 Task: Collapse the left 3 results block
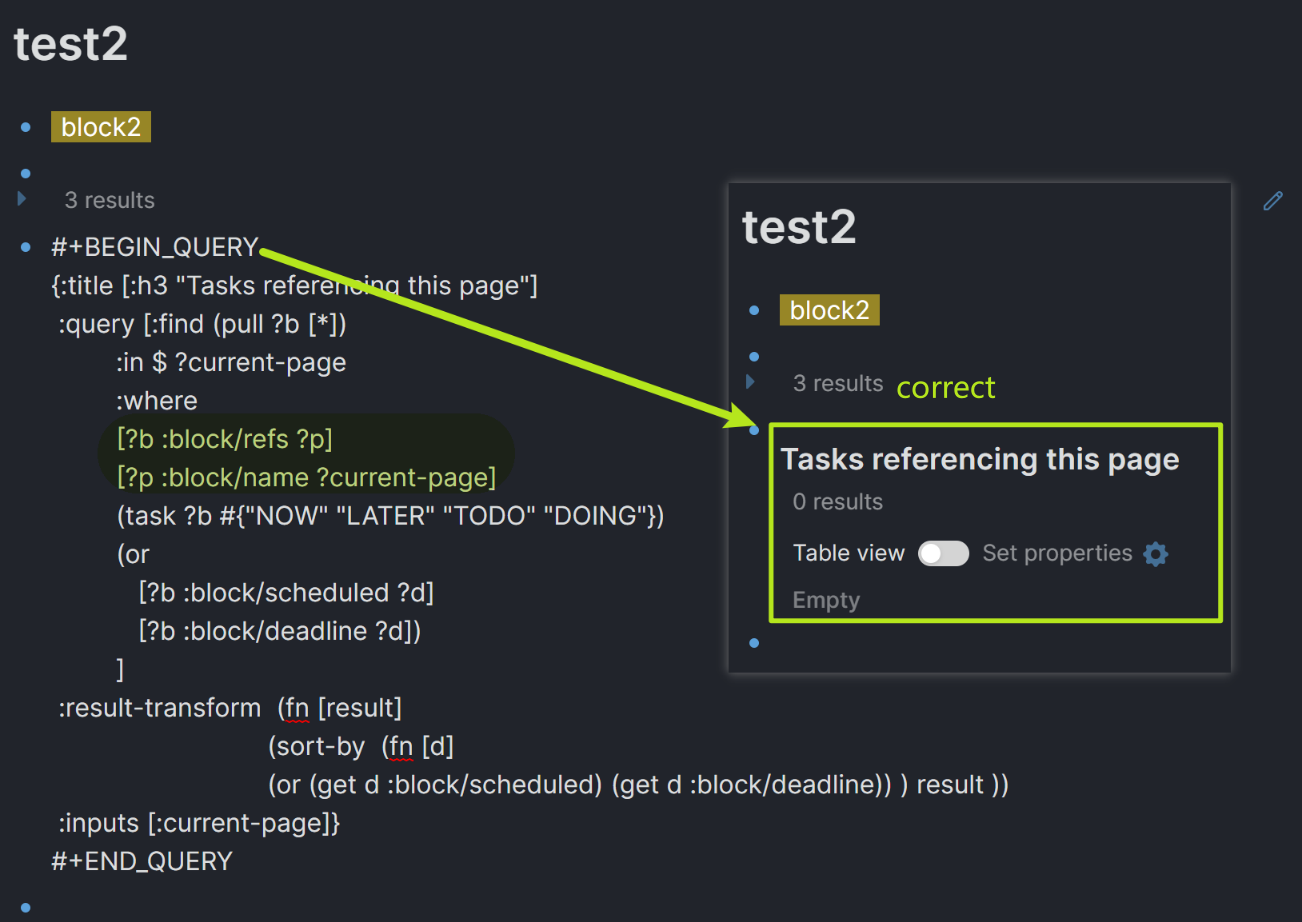pos(21,199)
